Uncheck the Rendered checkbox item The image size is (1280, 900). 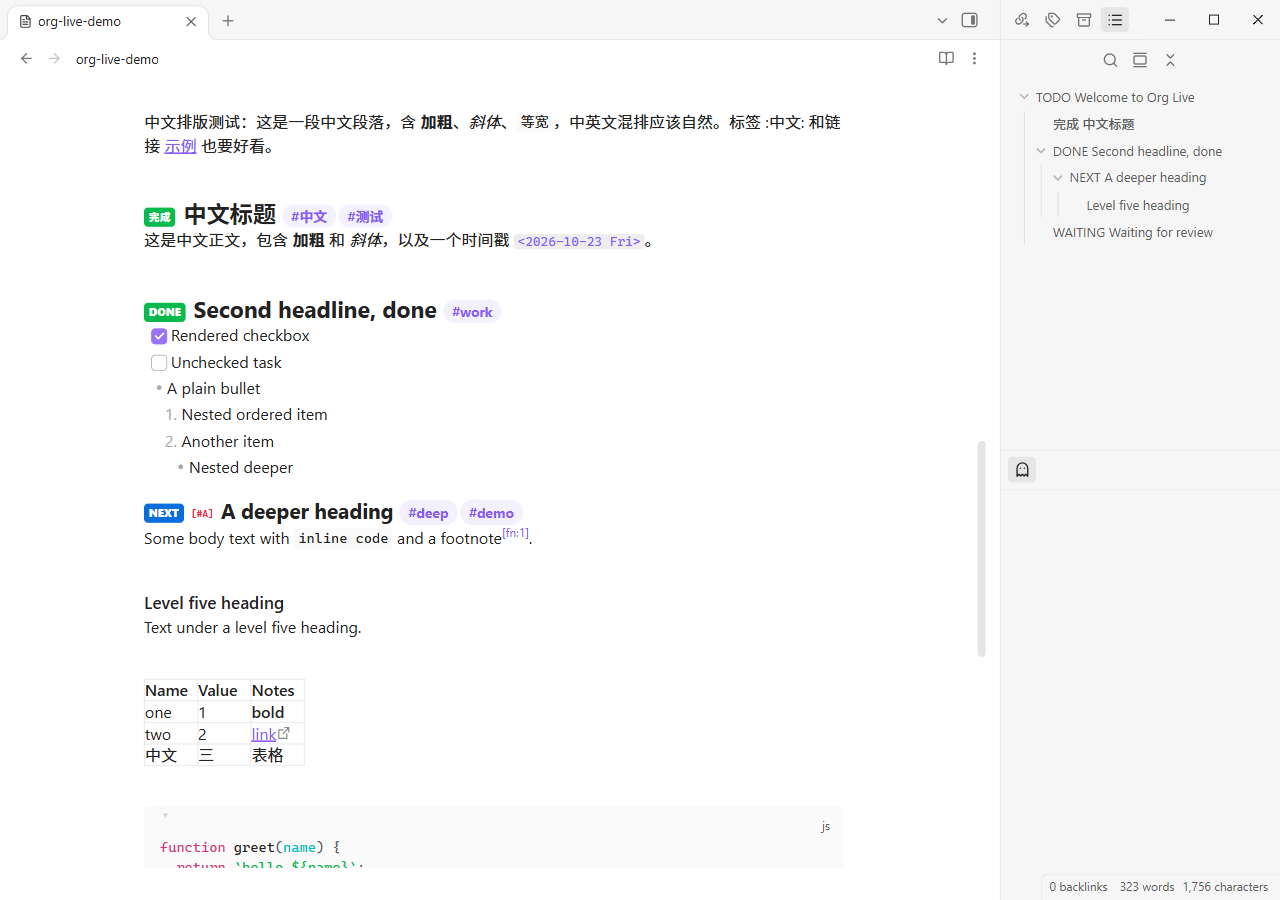point(159,336)
